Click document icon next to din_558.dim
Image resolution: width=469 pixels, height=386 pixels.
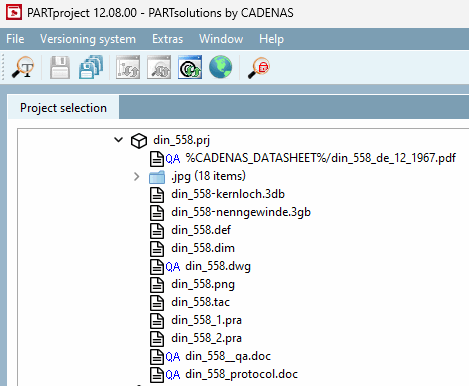point(157,249)
